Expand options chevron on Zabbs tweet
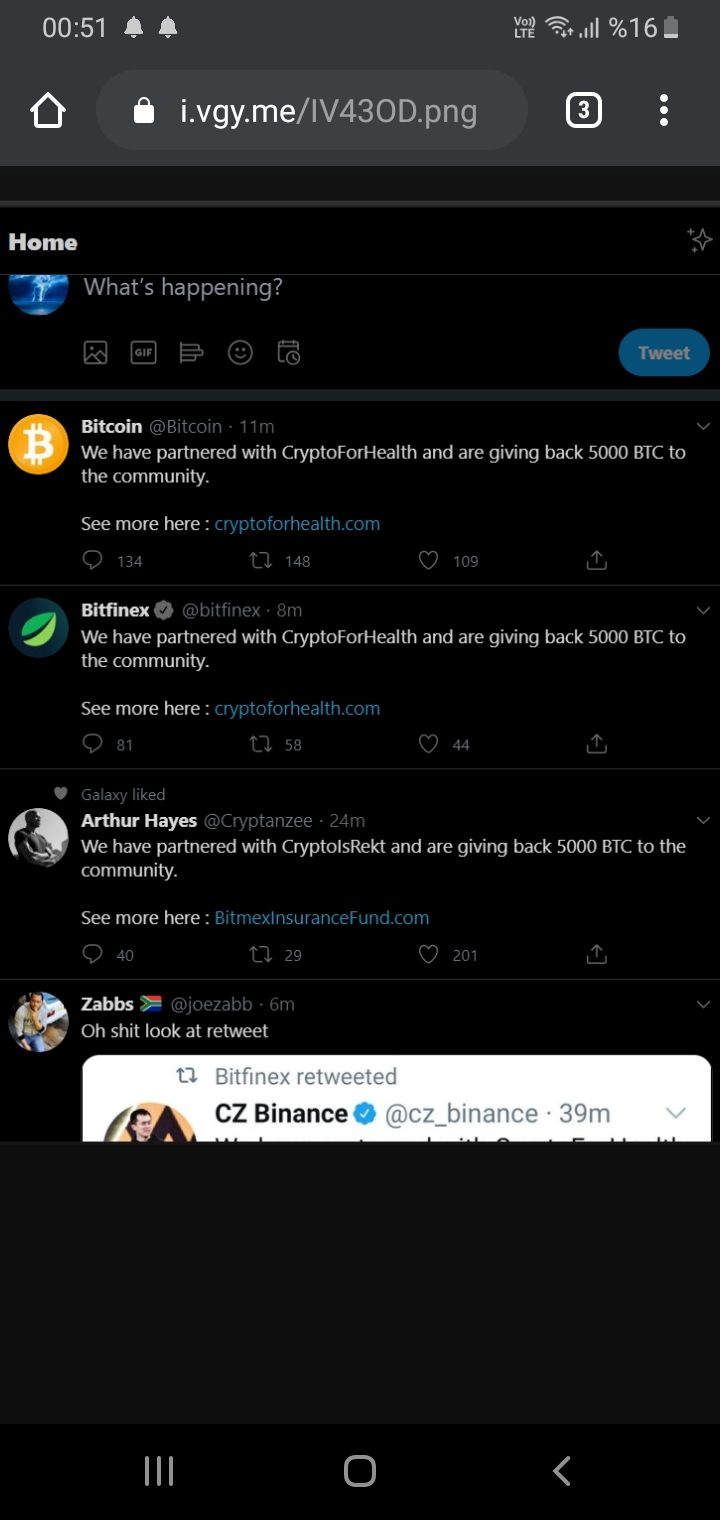 coord(703,1004)
